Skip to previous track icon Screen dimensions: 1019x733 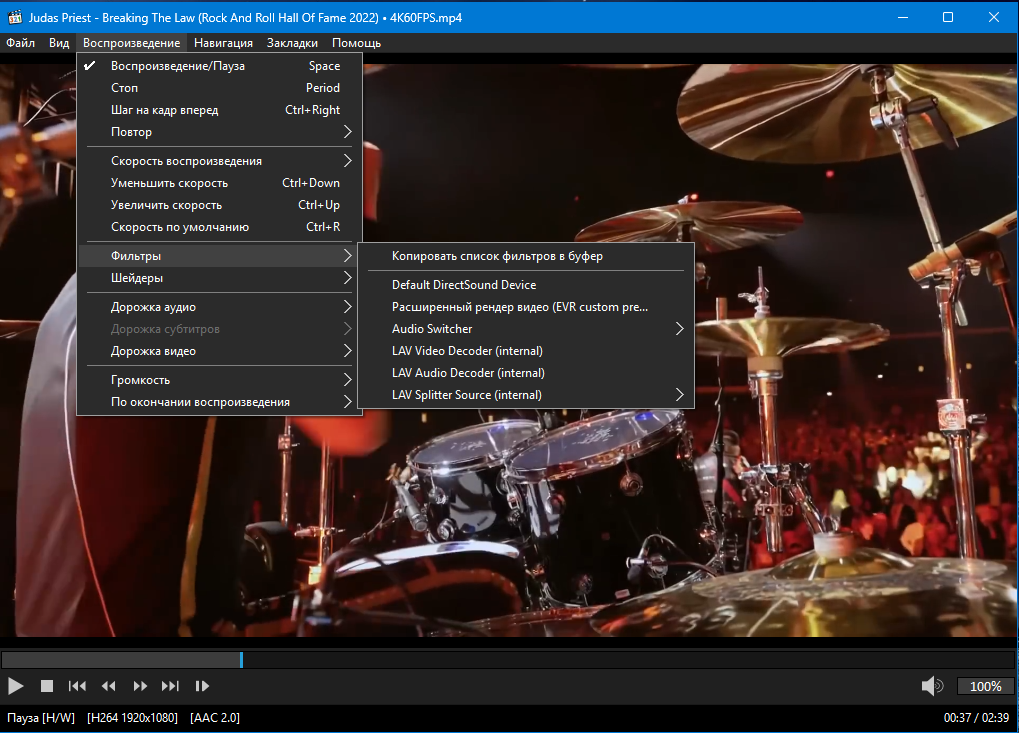tap(77, 686)
